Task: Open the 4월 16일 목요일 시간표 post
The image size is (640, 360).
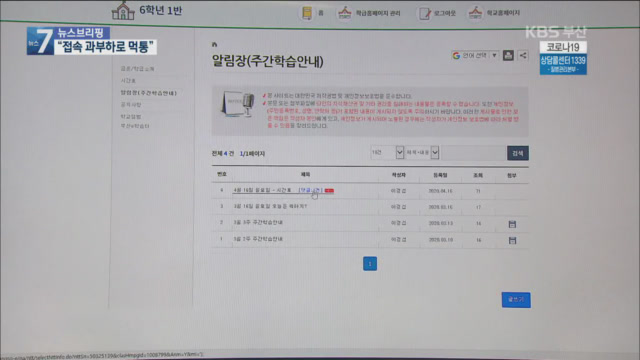Action: pos(262,190)
